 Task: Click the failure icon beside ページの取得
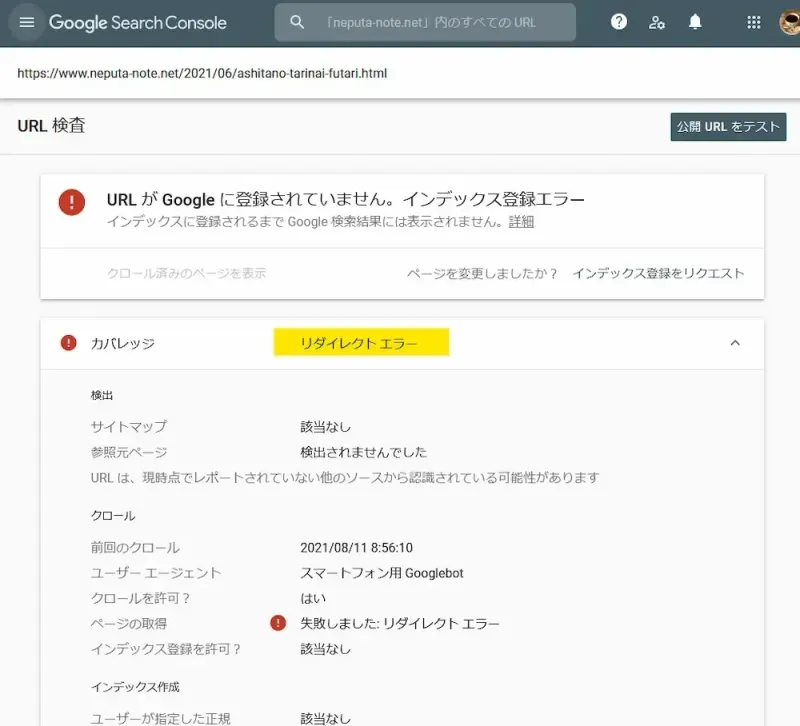pyautogui.click(x=277, y=622)
